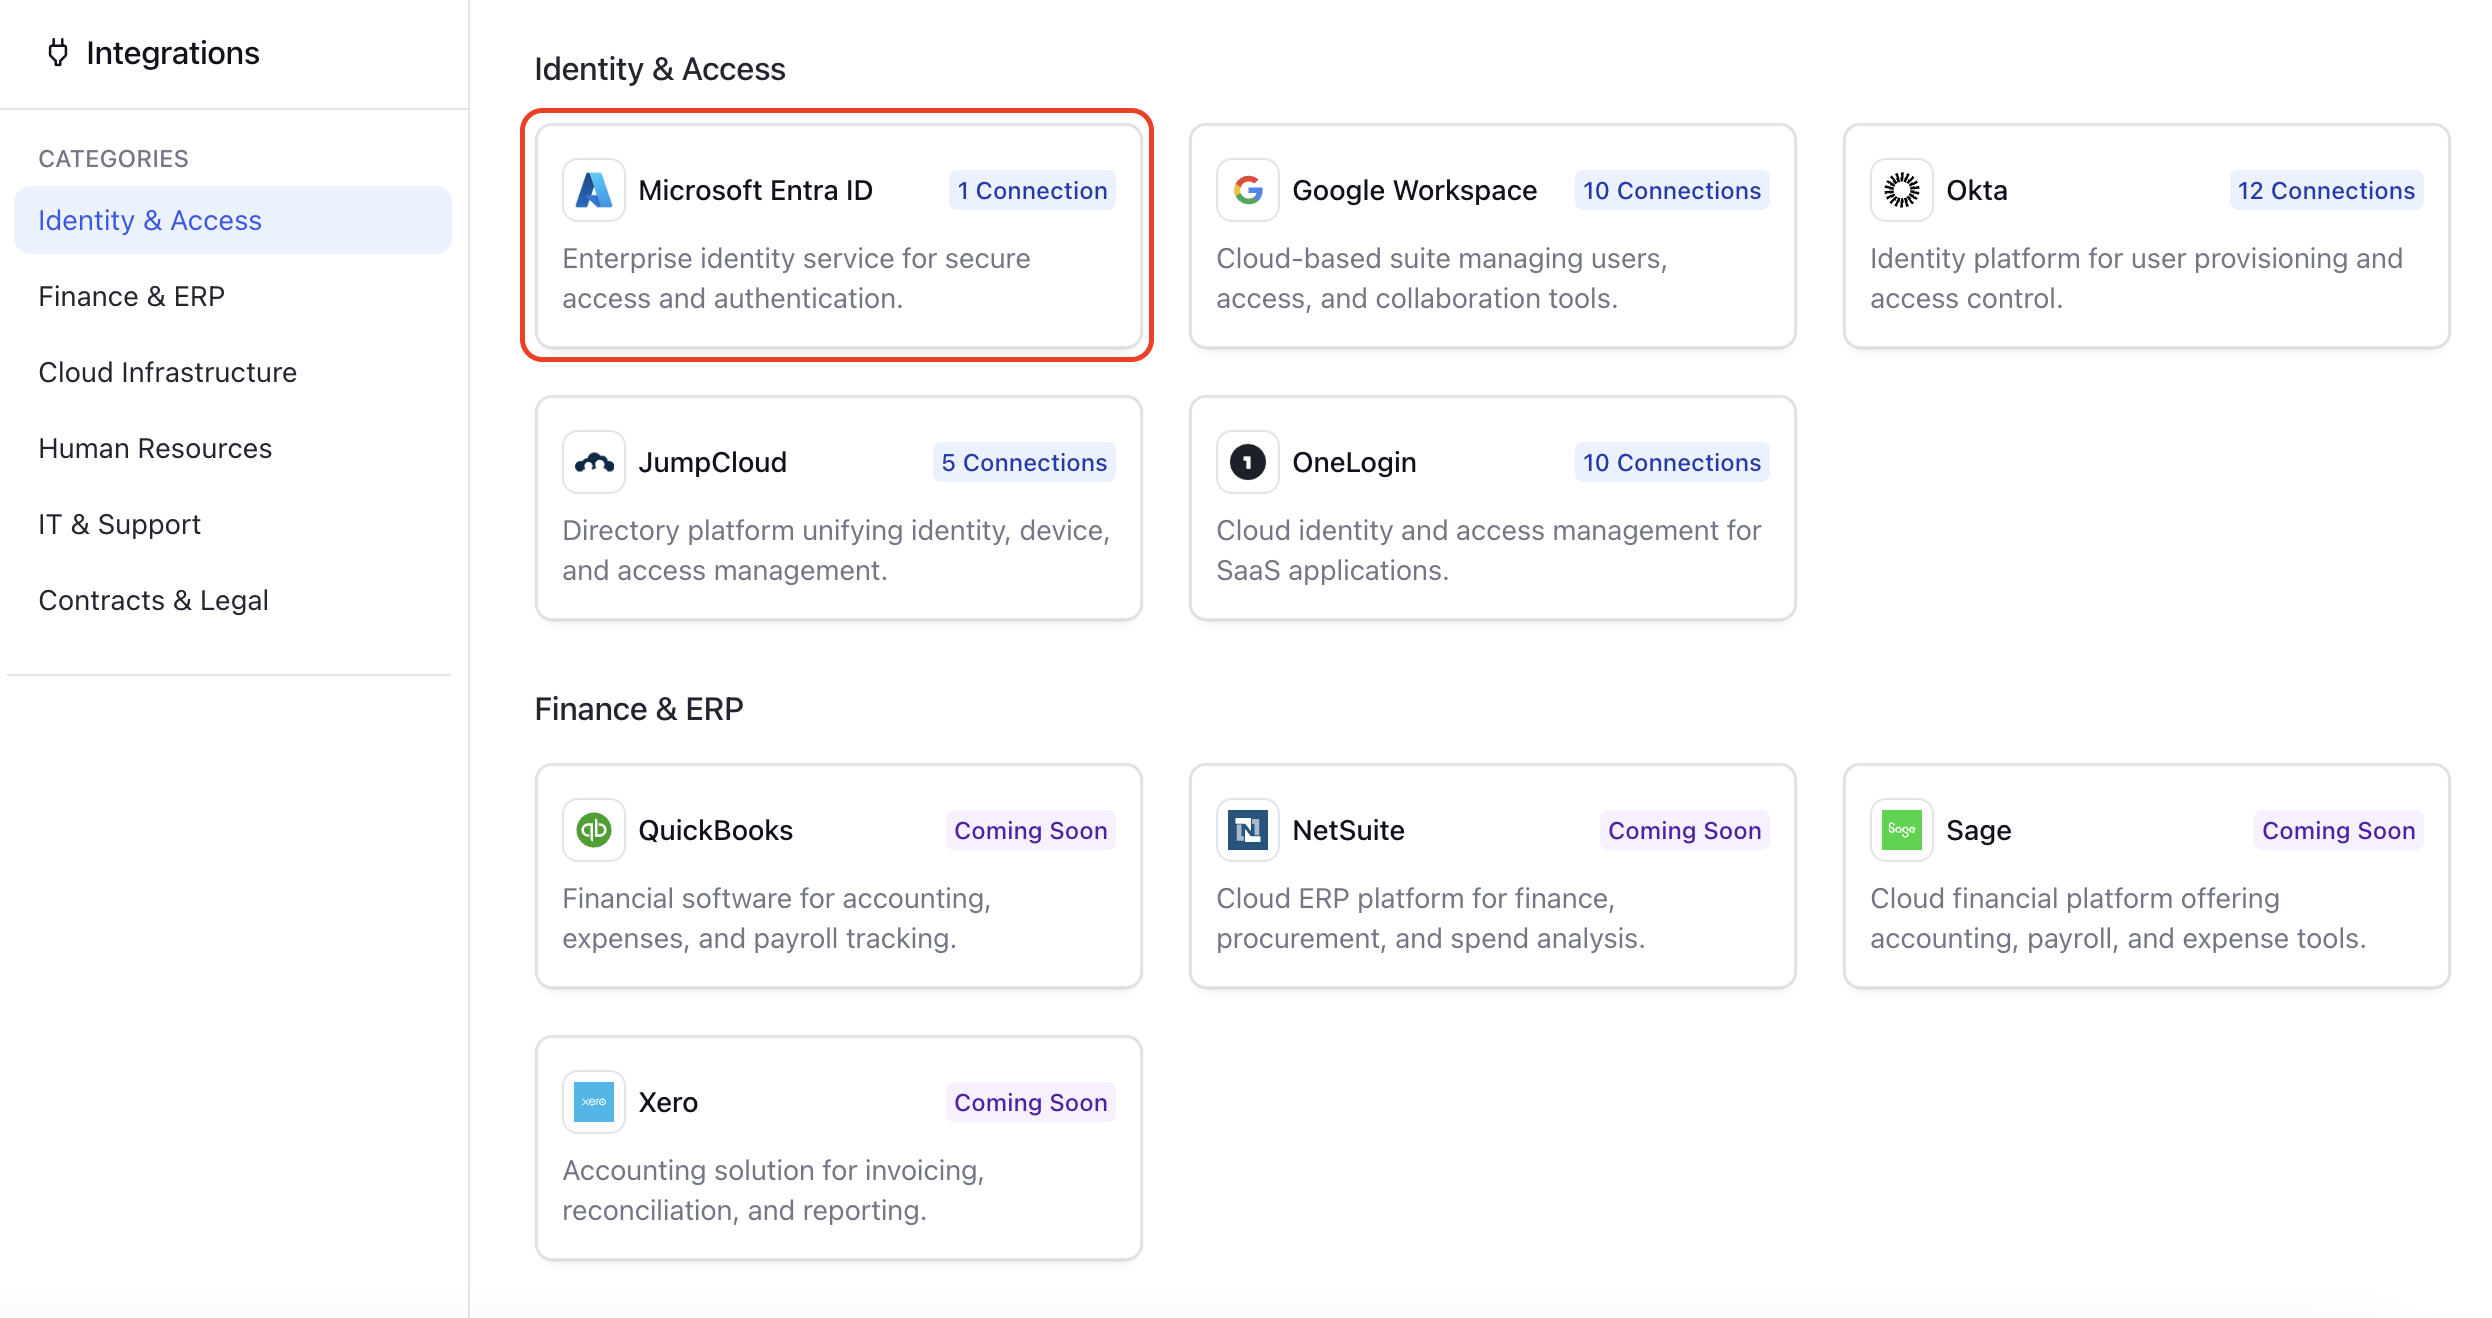Click Google Workspace '10 Connections' badge
Image resolution: width=2492 pixels, height=1318 pixels.
point(1672,190)
